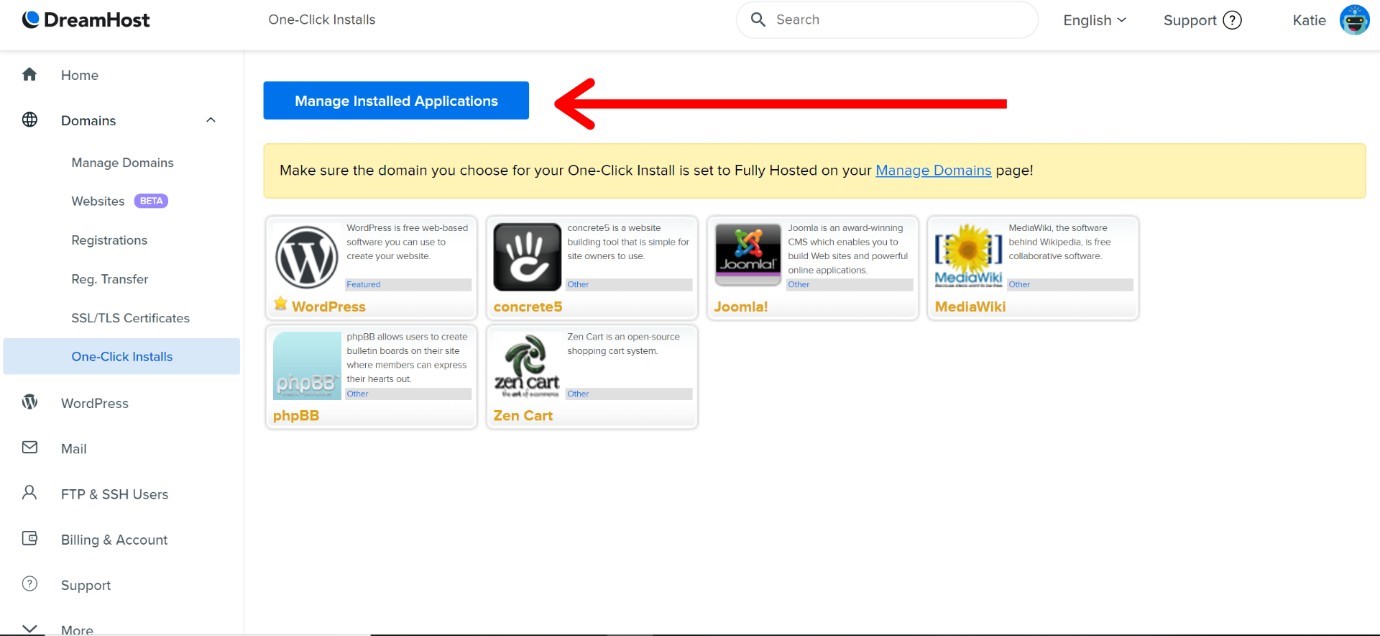This screenshot has width=1380, height=636.
Task: Open Websites marked with BETA badge
Action: coord(98,201)
